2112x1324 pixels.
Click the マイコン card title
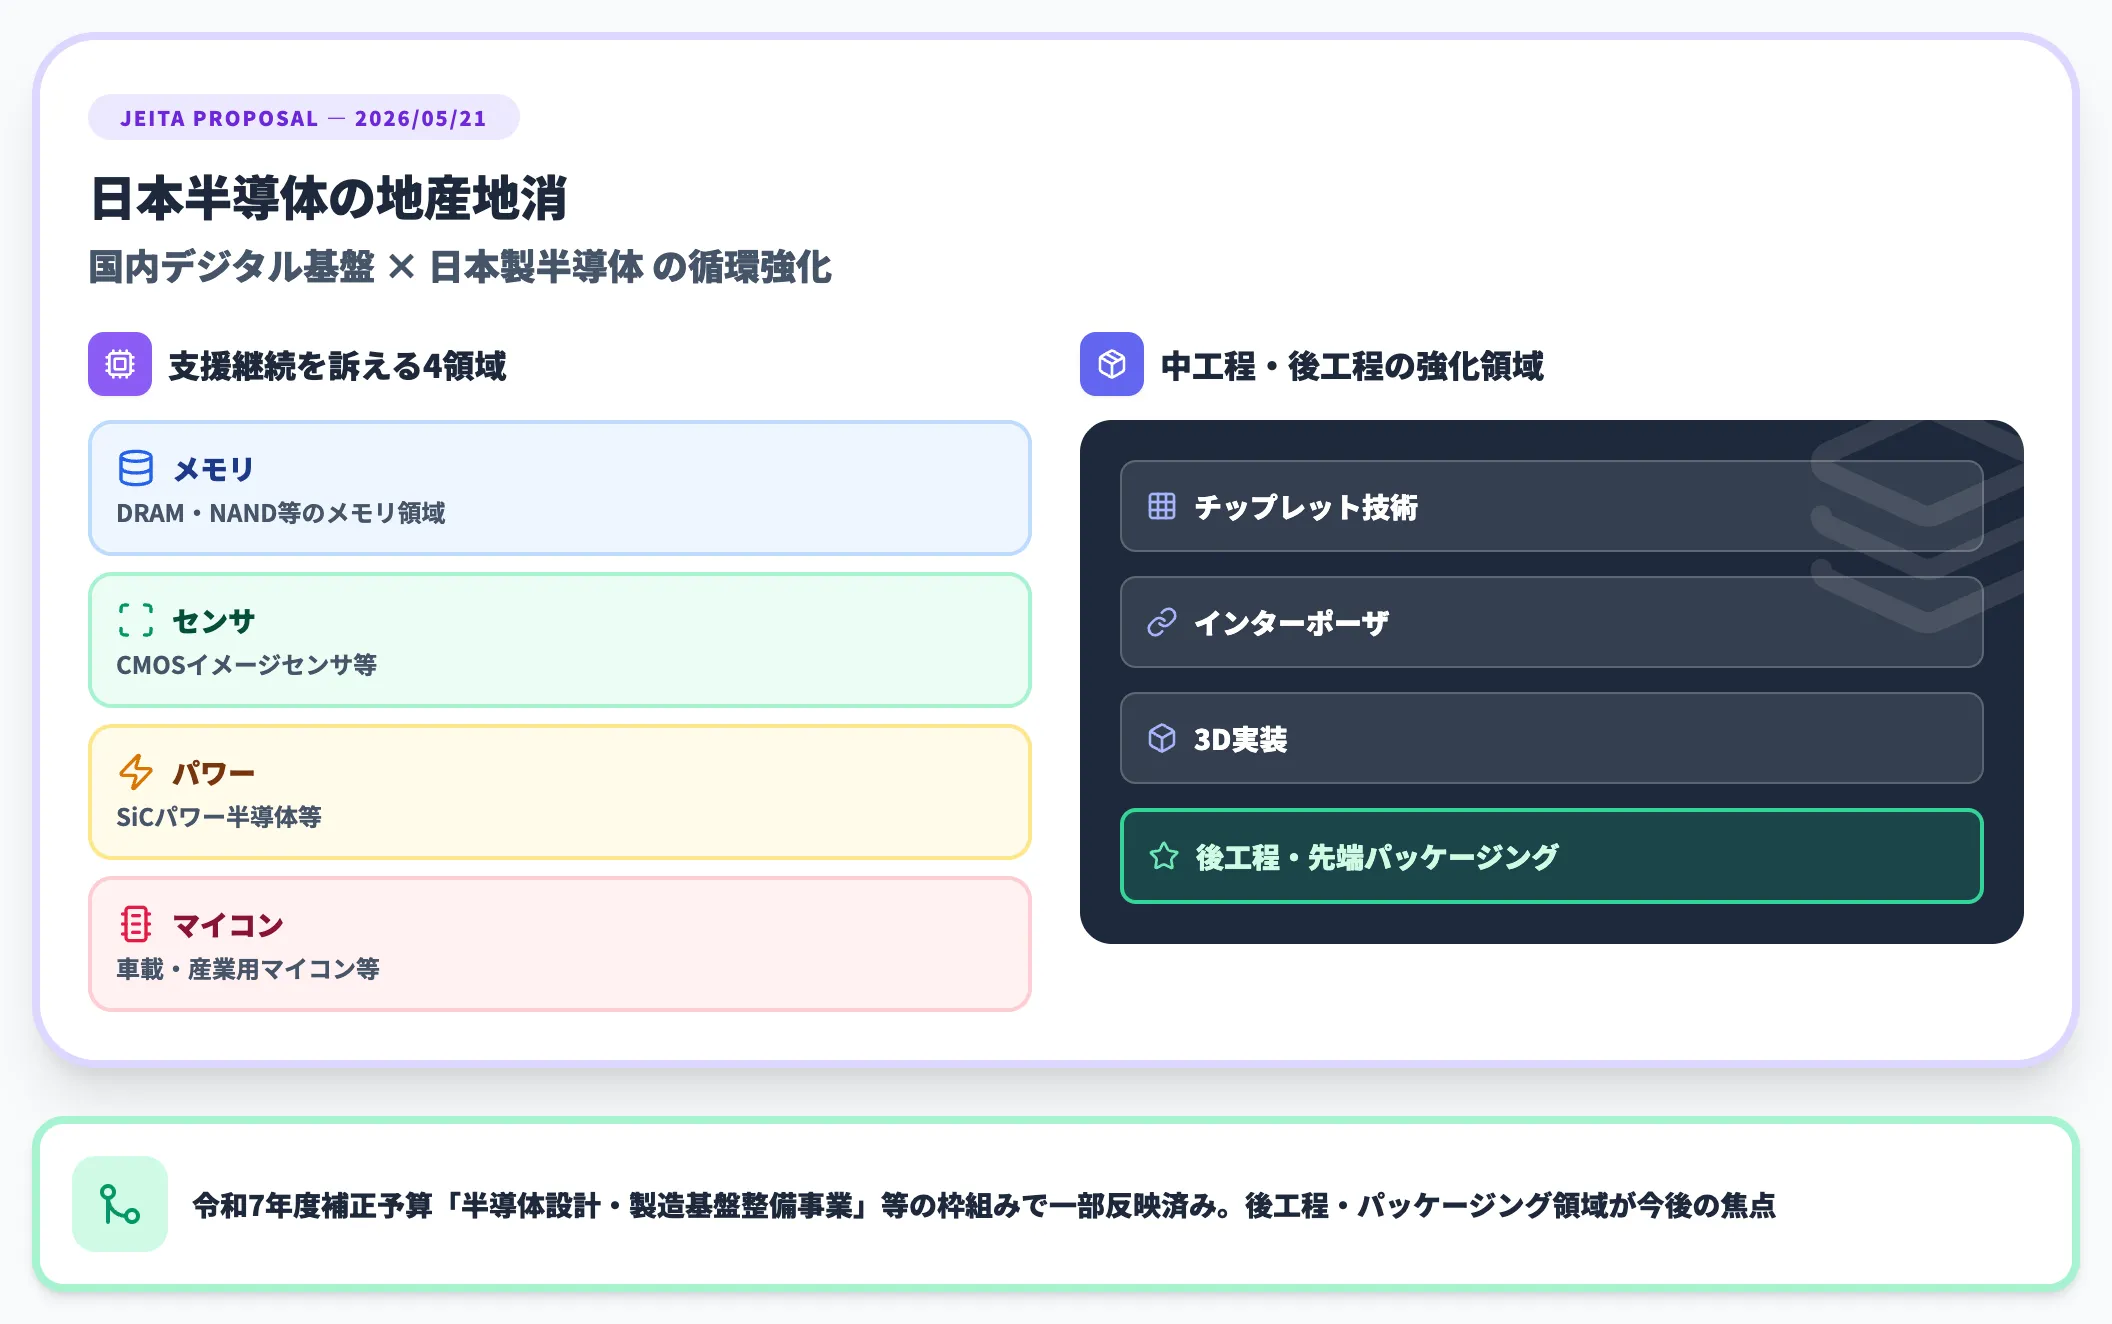(x=228, y=925)
